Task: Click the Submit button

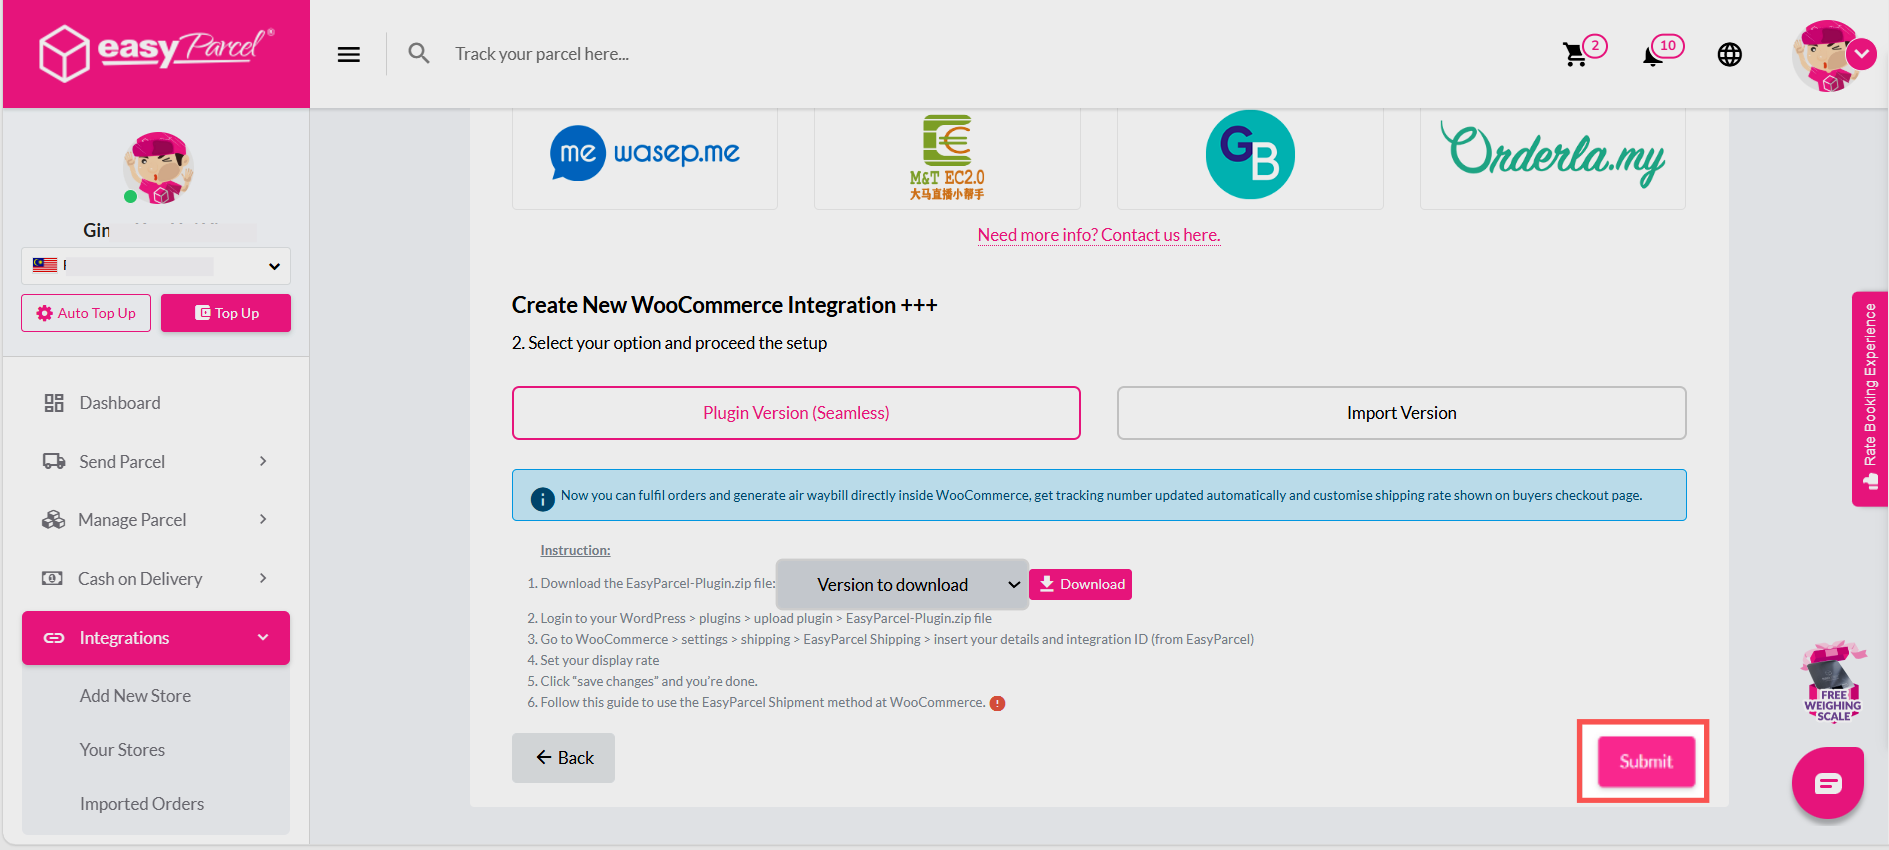Action: 1646,762
